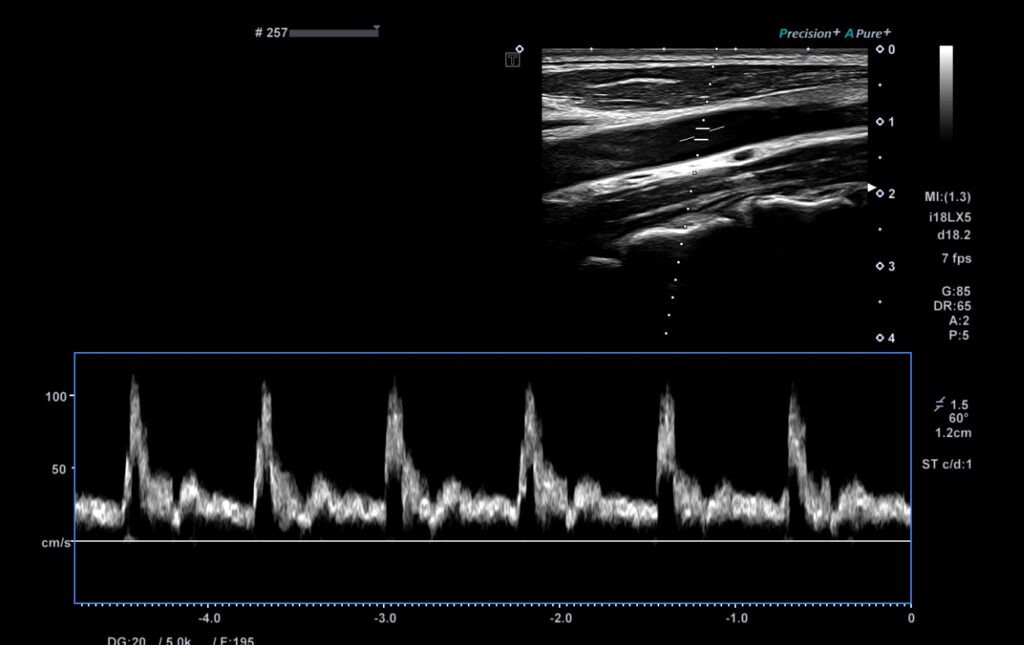Click the Doppler angle correction icon beside 1.5
1024x645 pixels.
coord(939,404)
